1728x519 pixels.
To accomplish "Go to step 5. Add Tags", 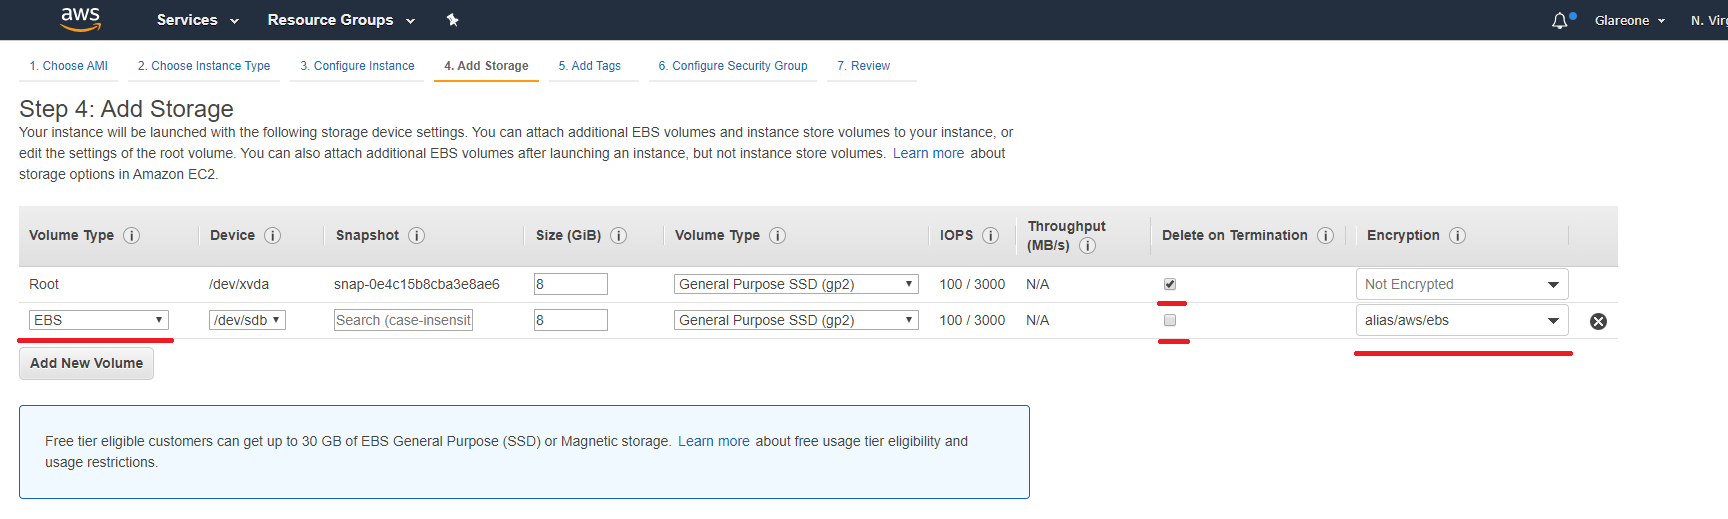I will point(589,66).
